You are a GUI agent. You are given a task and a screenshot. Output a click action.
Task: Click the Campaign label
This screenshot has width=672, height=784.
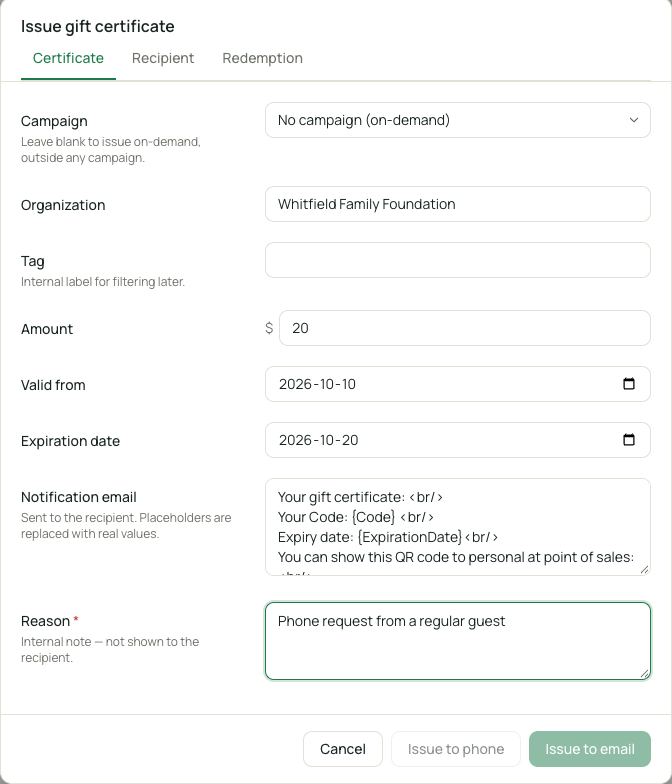[54, 121]
